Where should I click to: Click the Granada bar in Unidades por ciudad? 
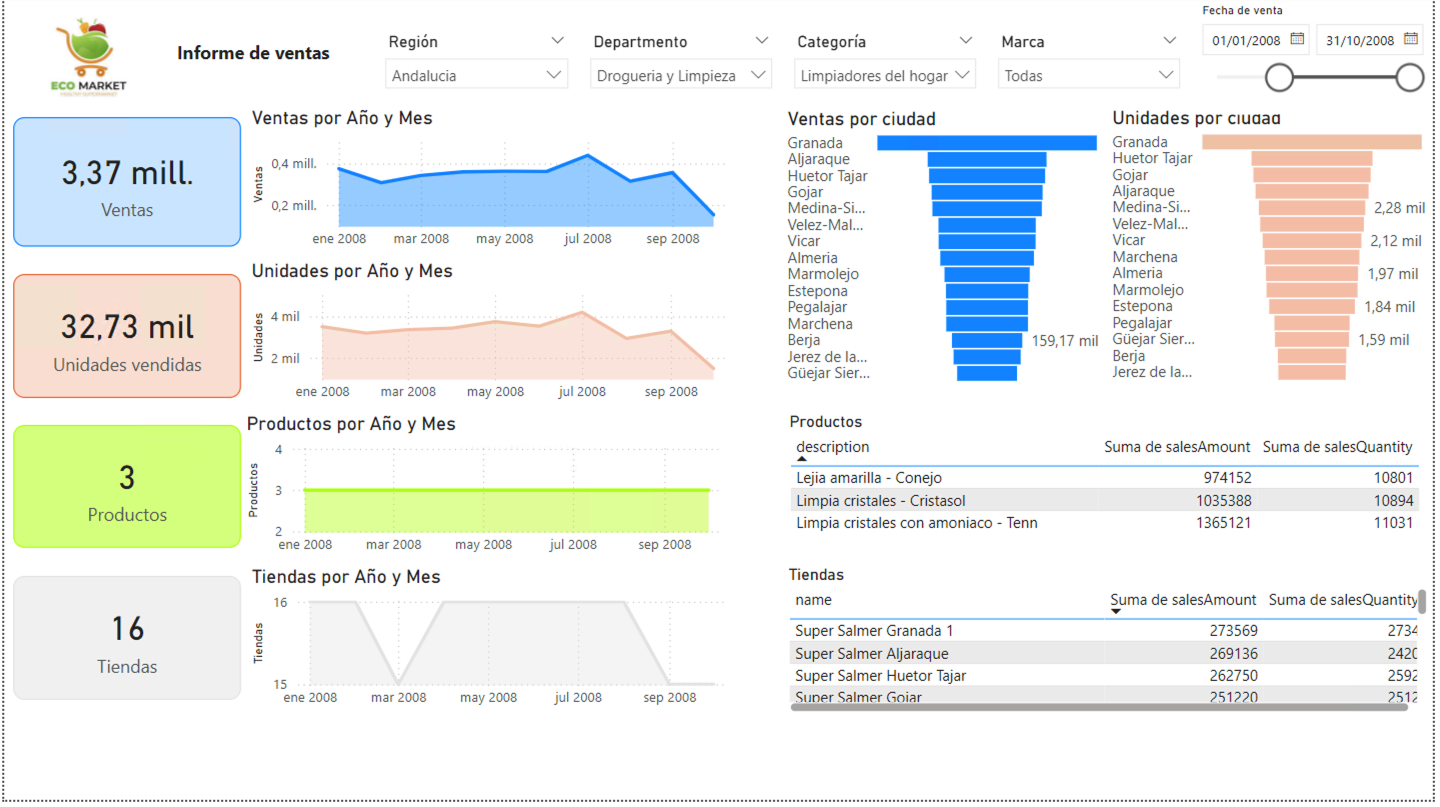coord(1312,142)
